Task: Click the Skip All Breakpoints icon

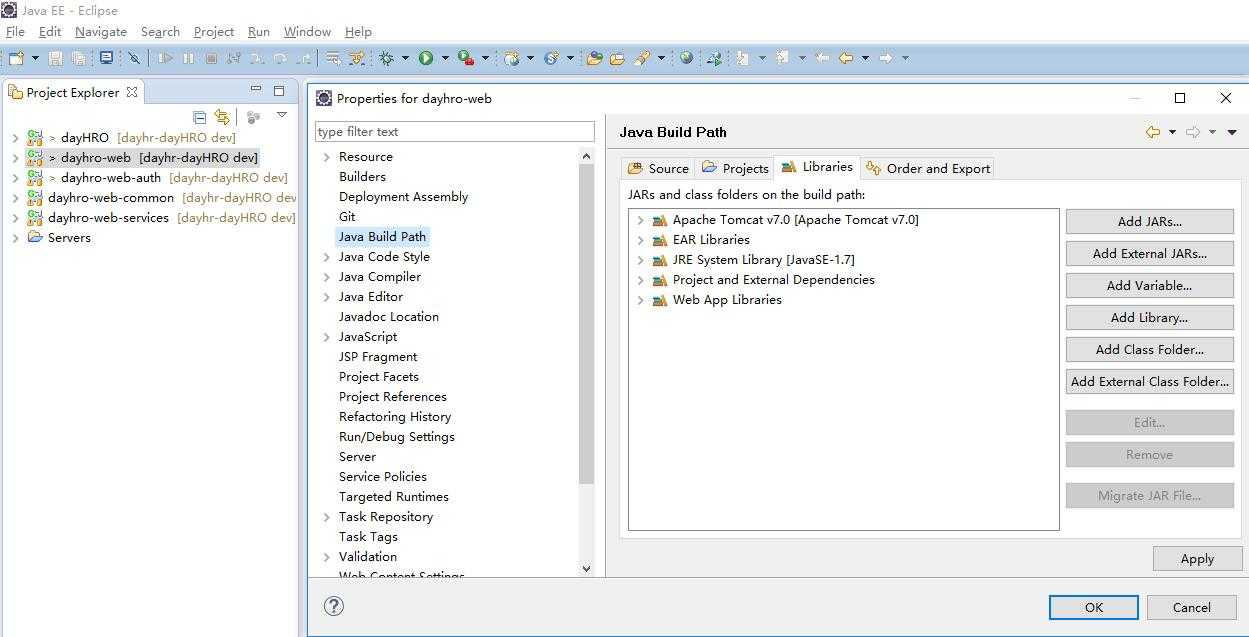Action: 133,59
